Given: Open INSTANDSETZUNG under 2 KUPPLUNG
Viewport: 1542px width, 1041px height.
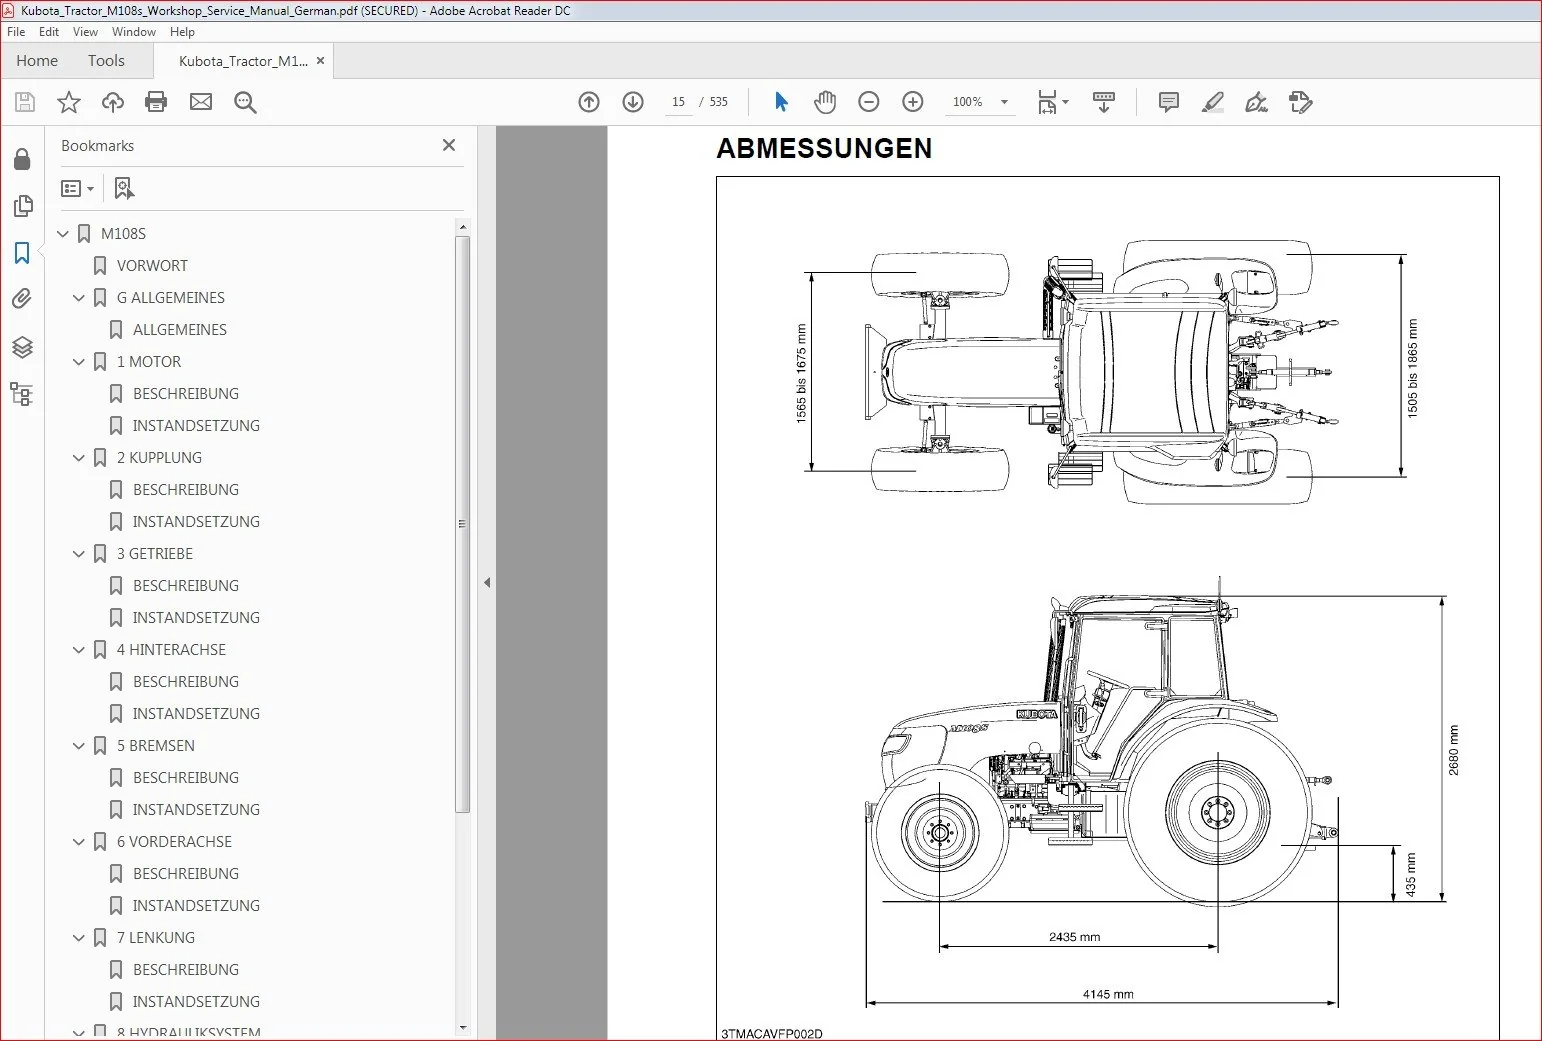Looking at the screenshot, I should (196, 522).
